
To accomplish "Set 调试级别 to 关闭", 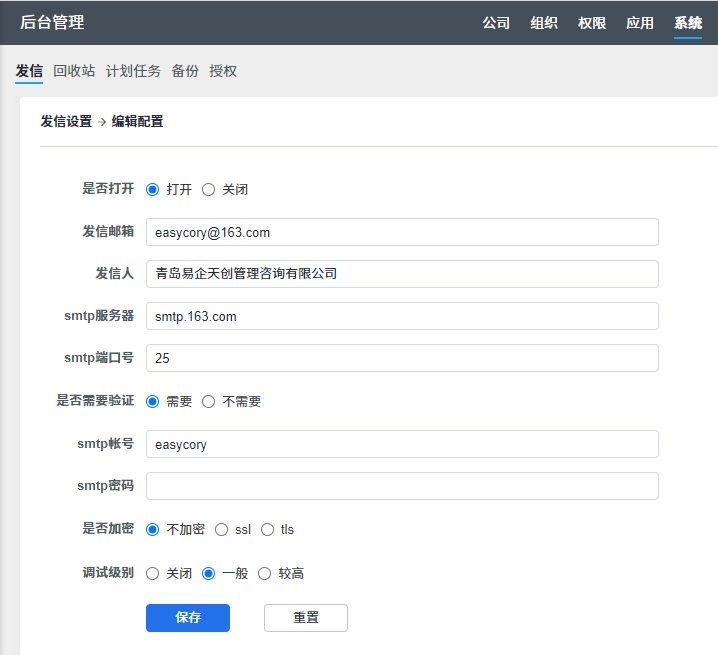I will pyautogui.click(x=153, y=573).
